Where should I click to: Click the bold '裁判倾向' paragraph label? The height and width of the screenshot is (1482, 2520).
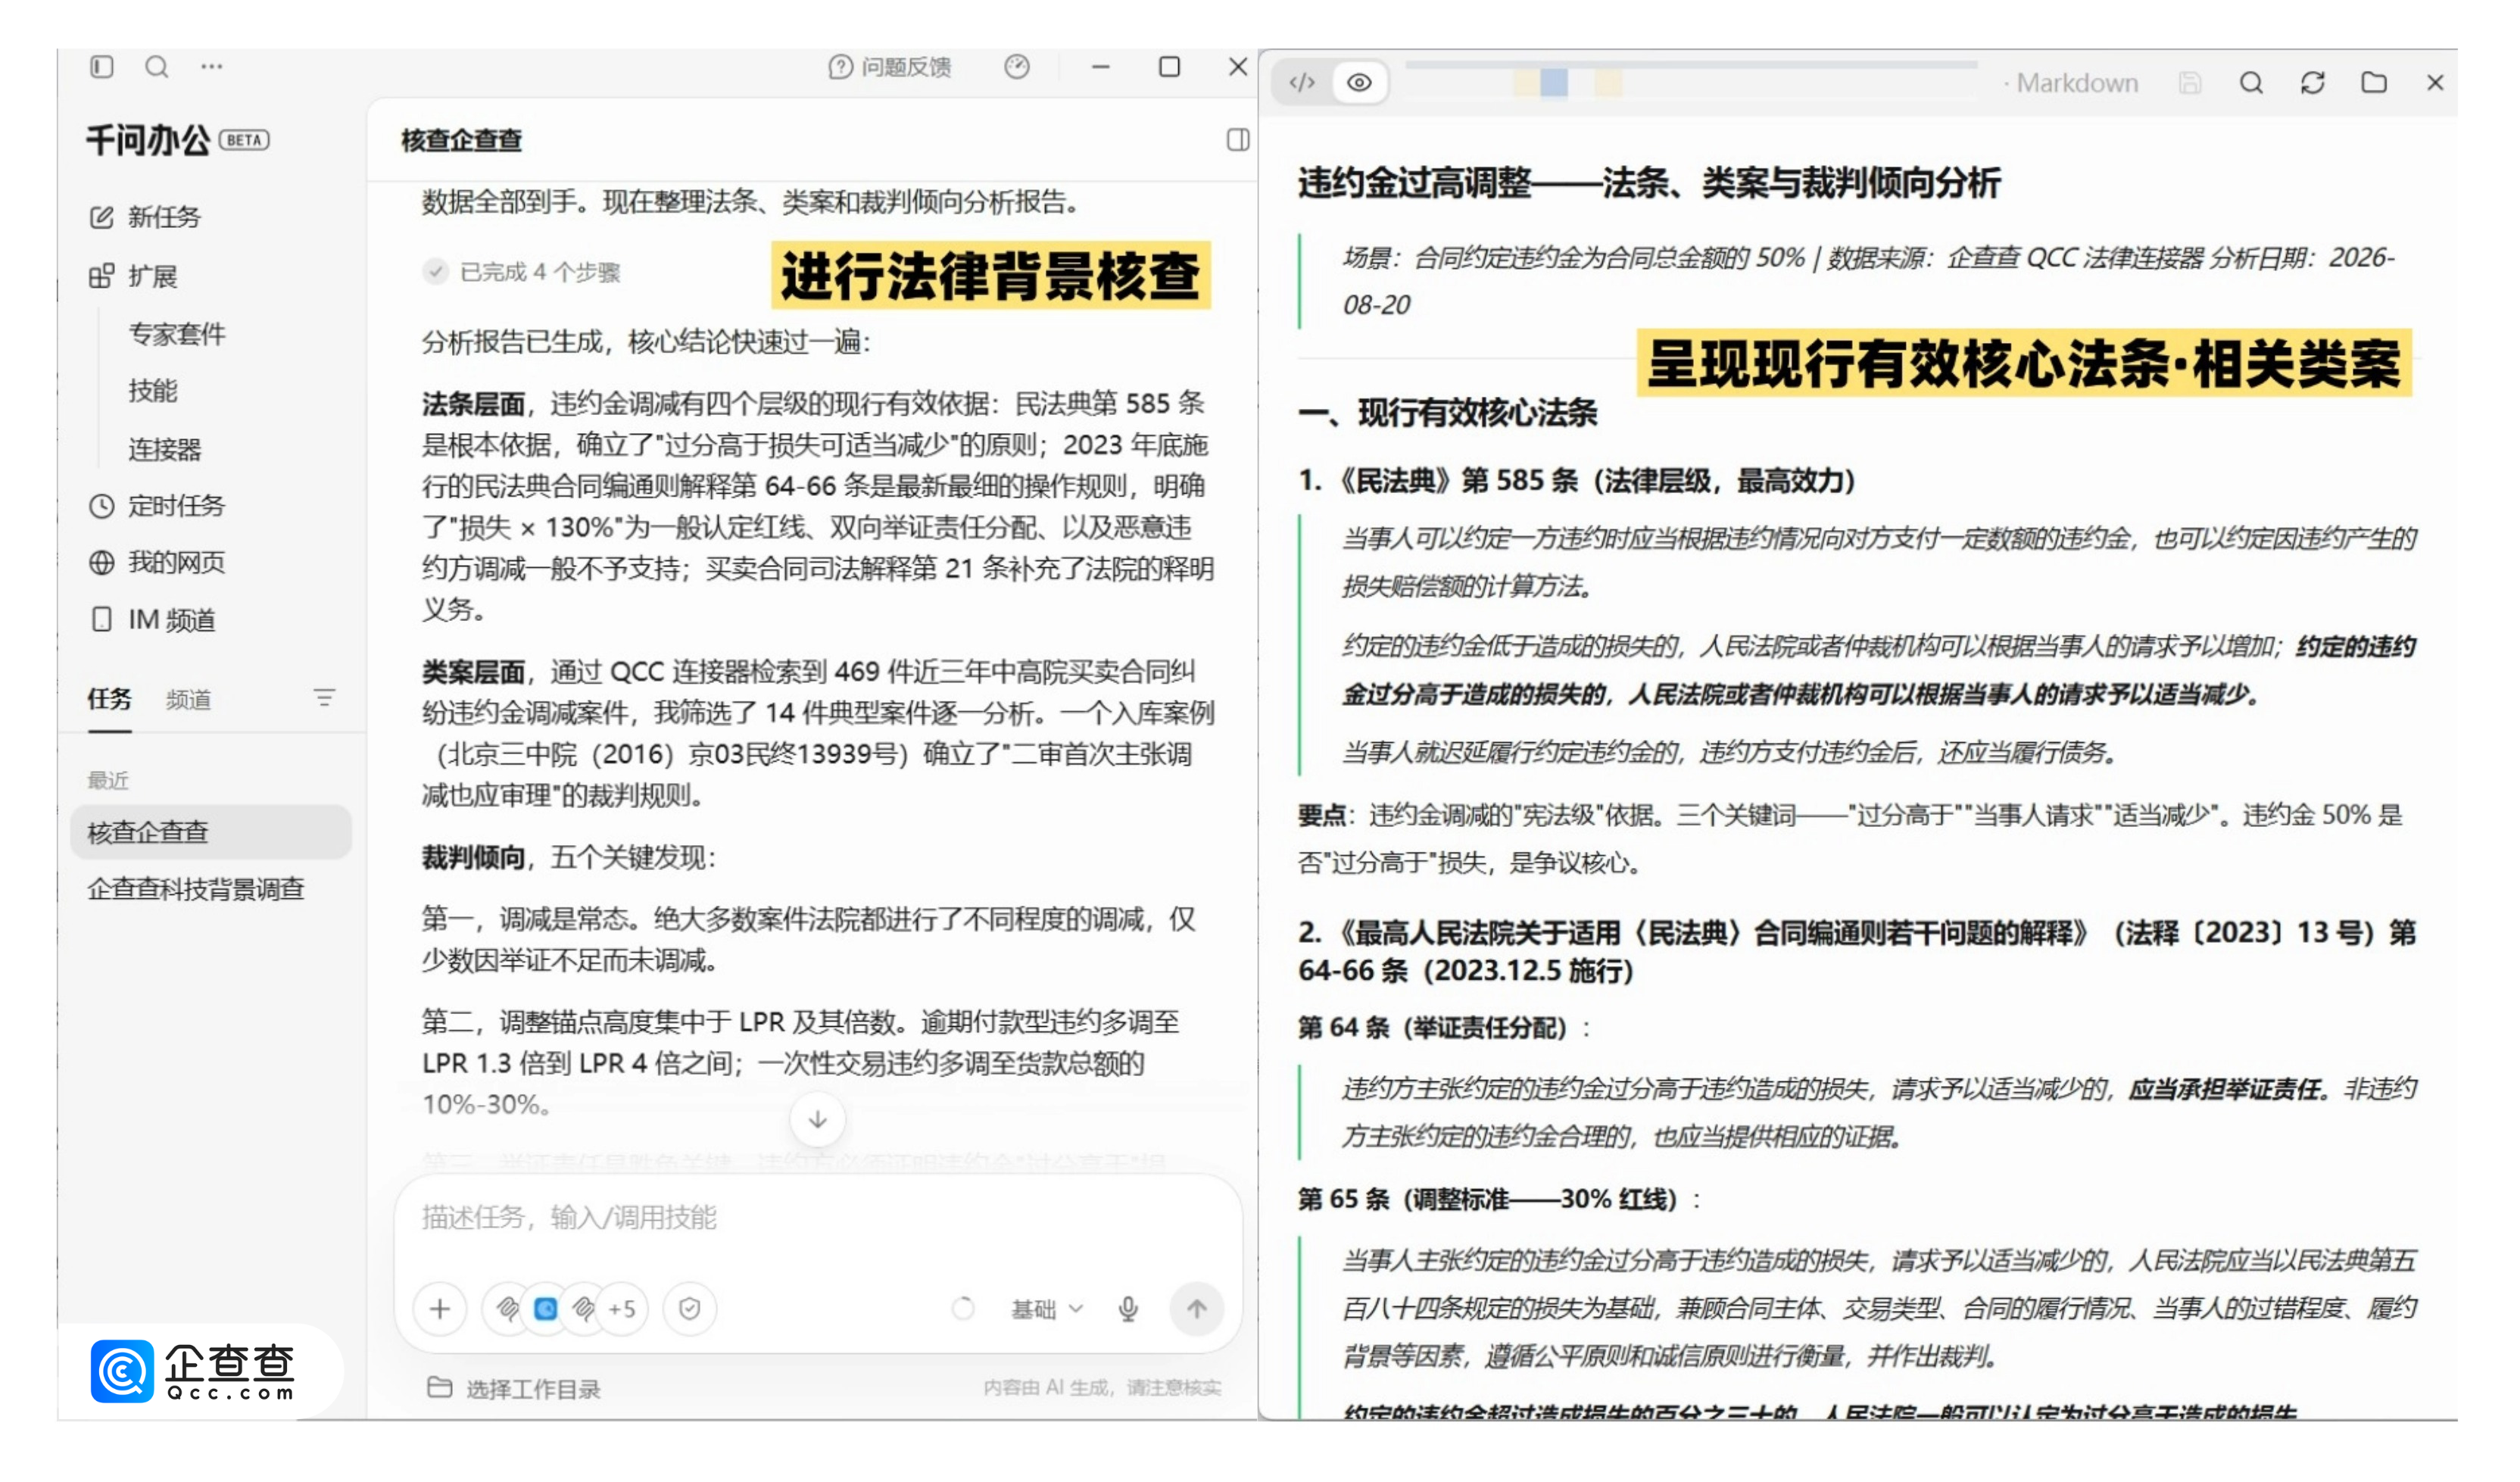point(473,858)
